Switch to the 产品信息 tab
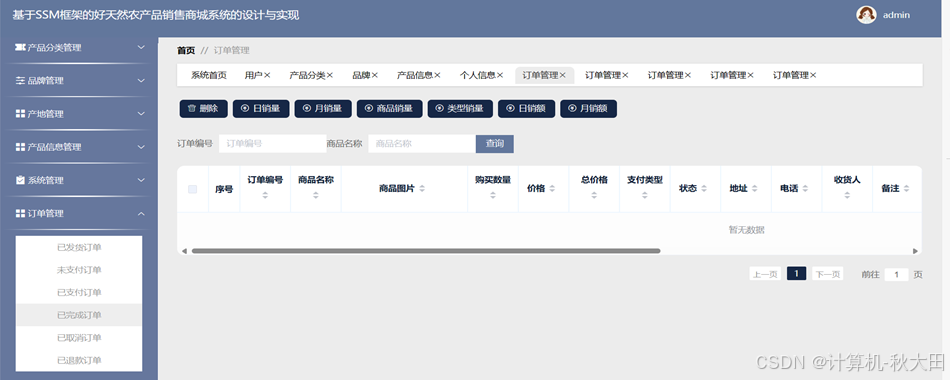The width and height of the screenshot is (950, 380). tap(415, 75)
